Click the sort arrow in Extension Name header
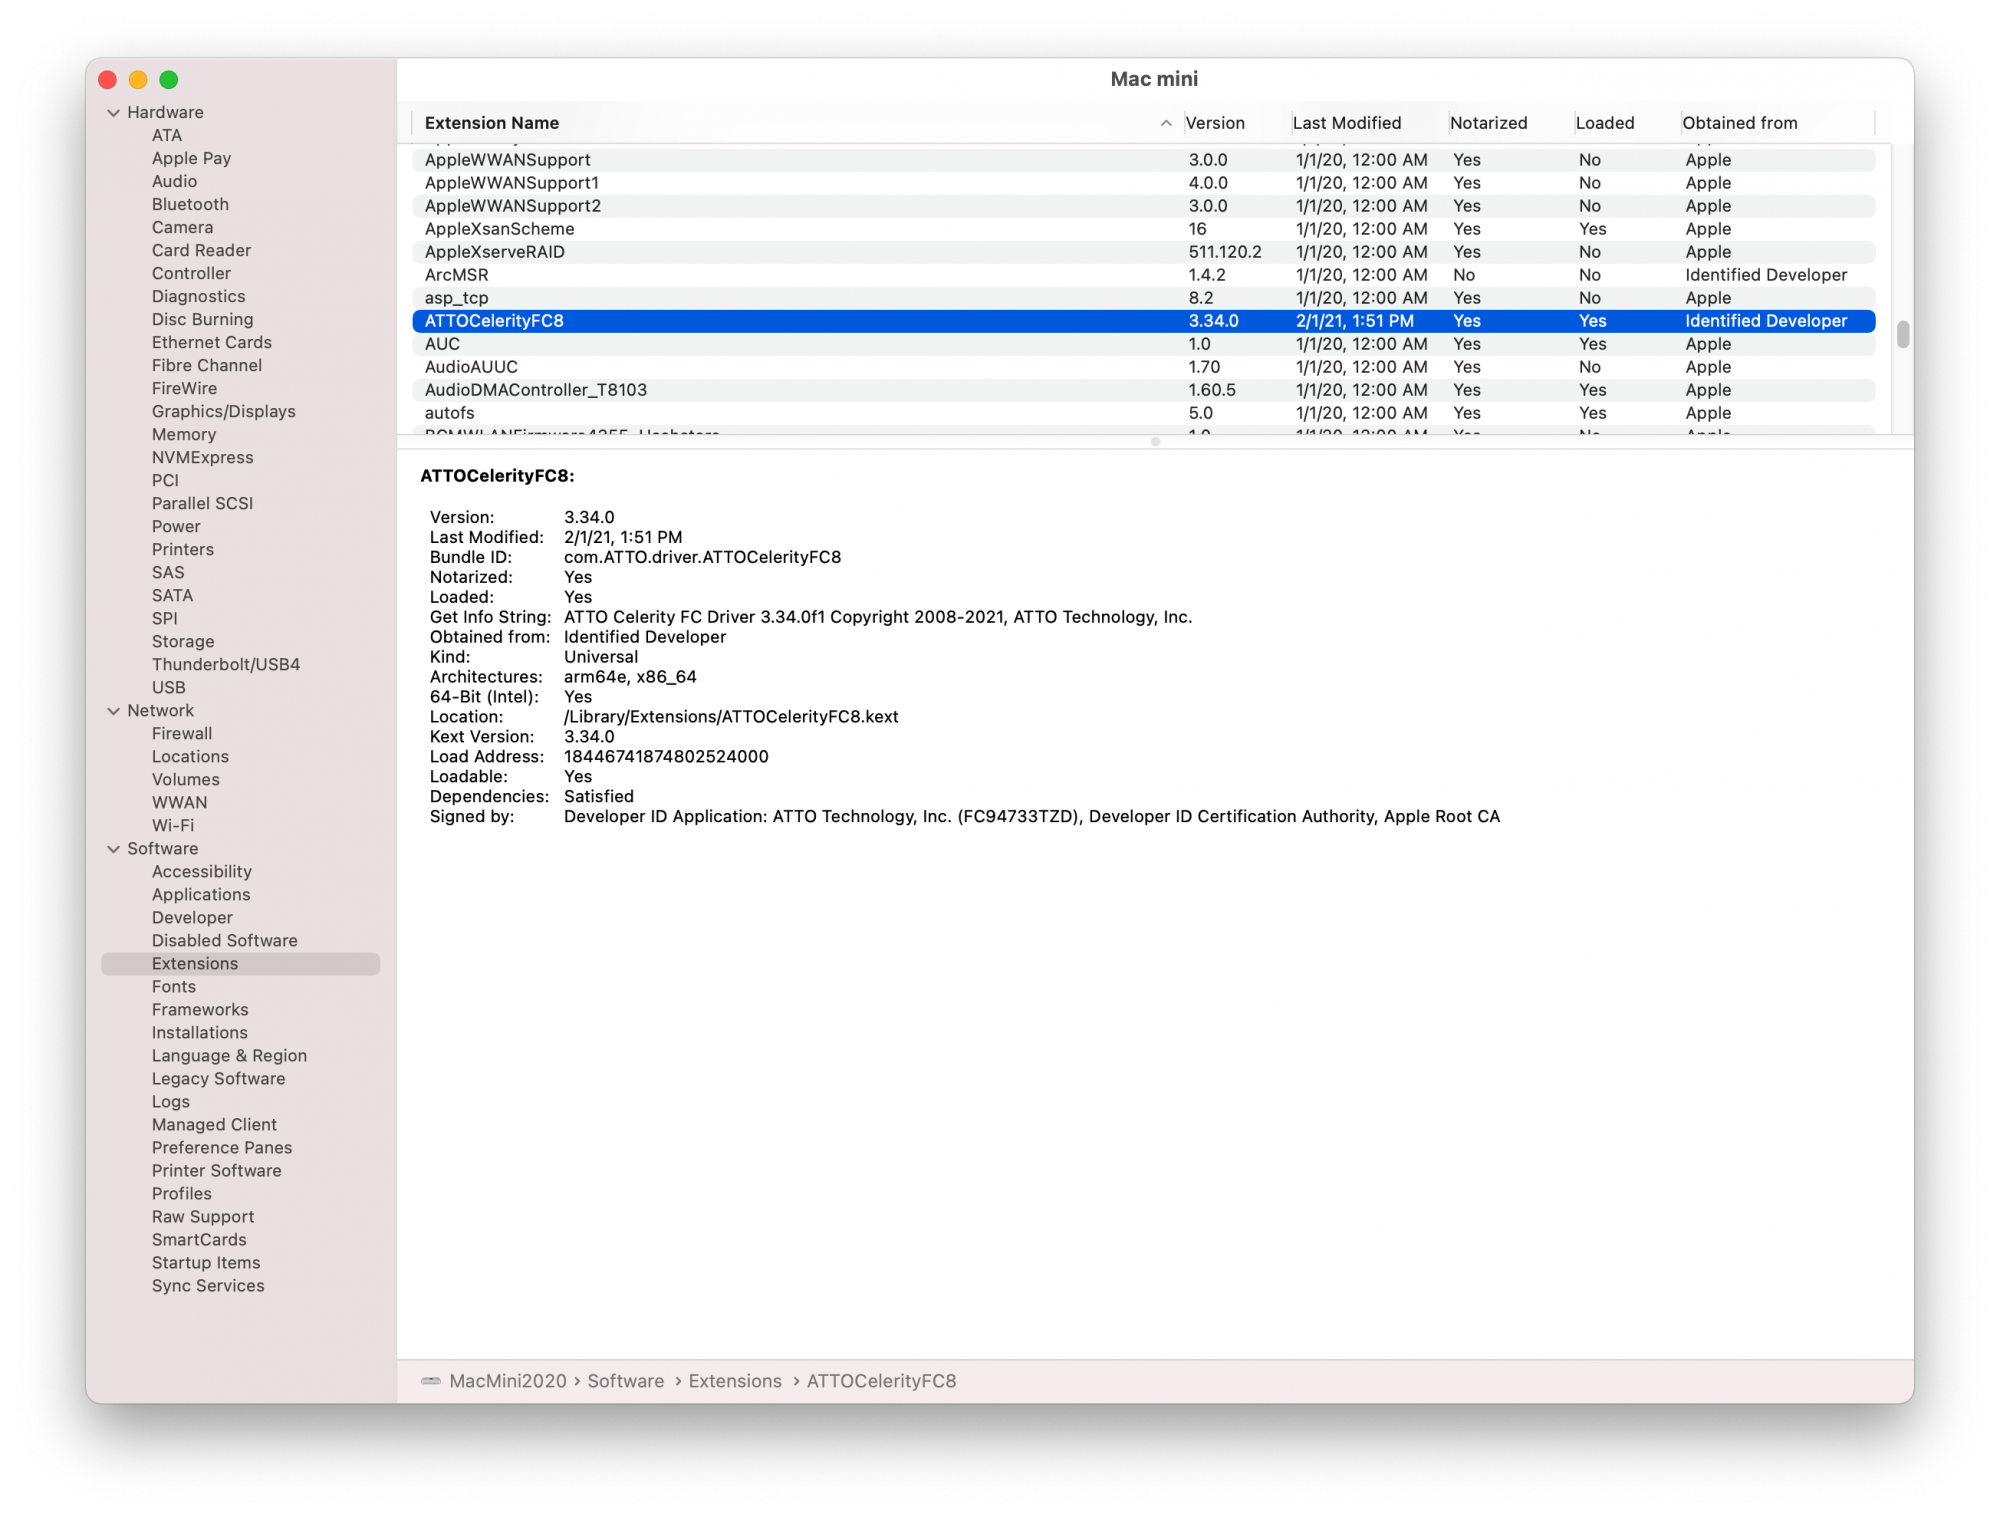Viewport: 2000px width, 1517px height. pos(1165,123)
